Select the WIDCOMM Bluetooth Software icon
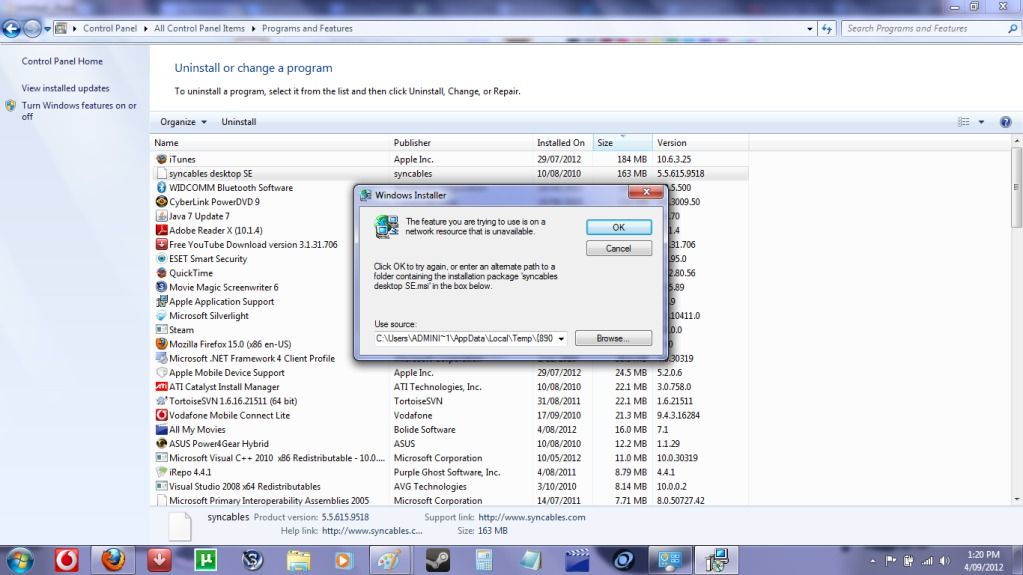Image resolution: width=1023 pixels, height=575 pixels. click(x=161, y=187)
